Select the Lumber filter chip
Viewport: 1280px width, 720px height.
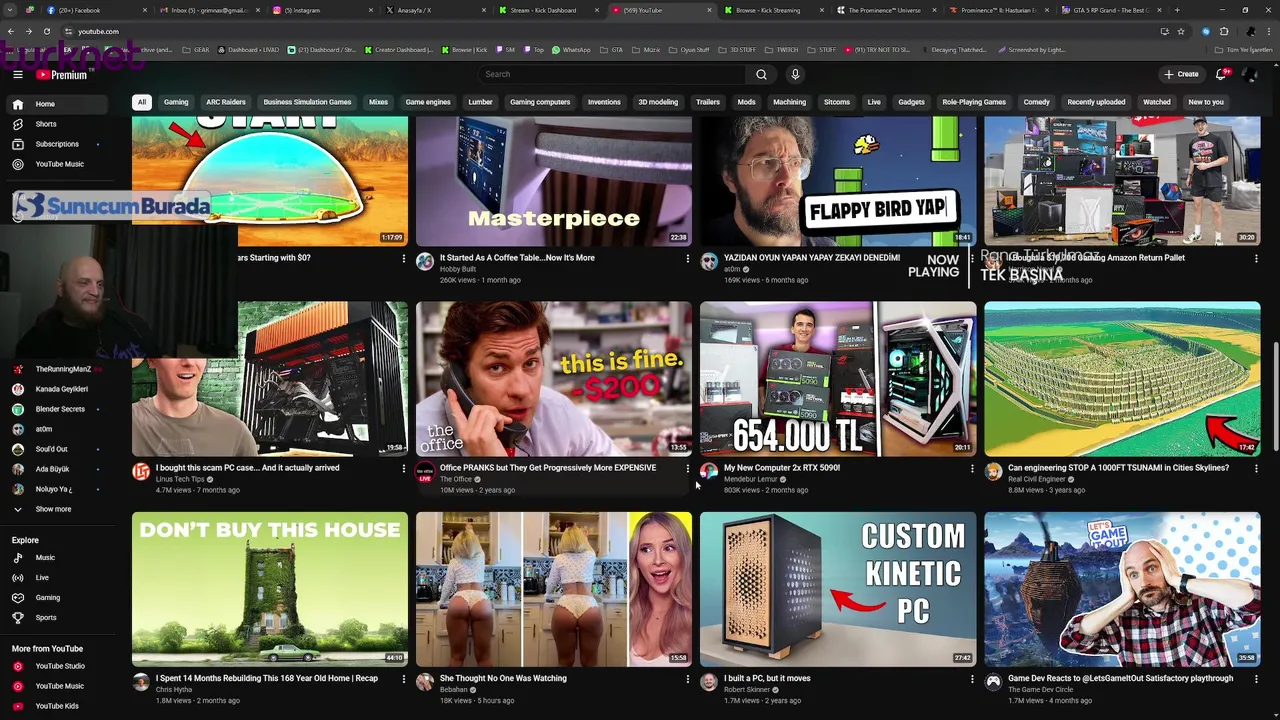coord(480,102)
